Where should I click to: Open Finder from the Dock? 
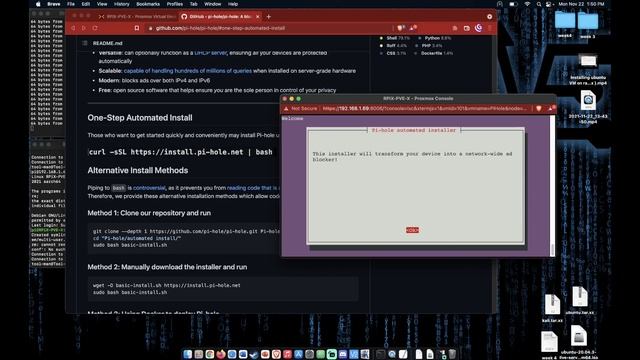point(187,354)
